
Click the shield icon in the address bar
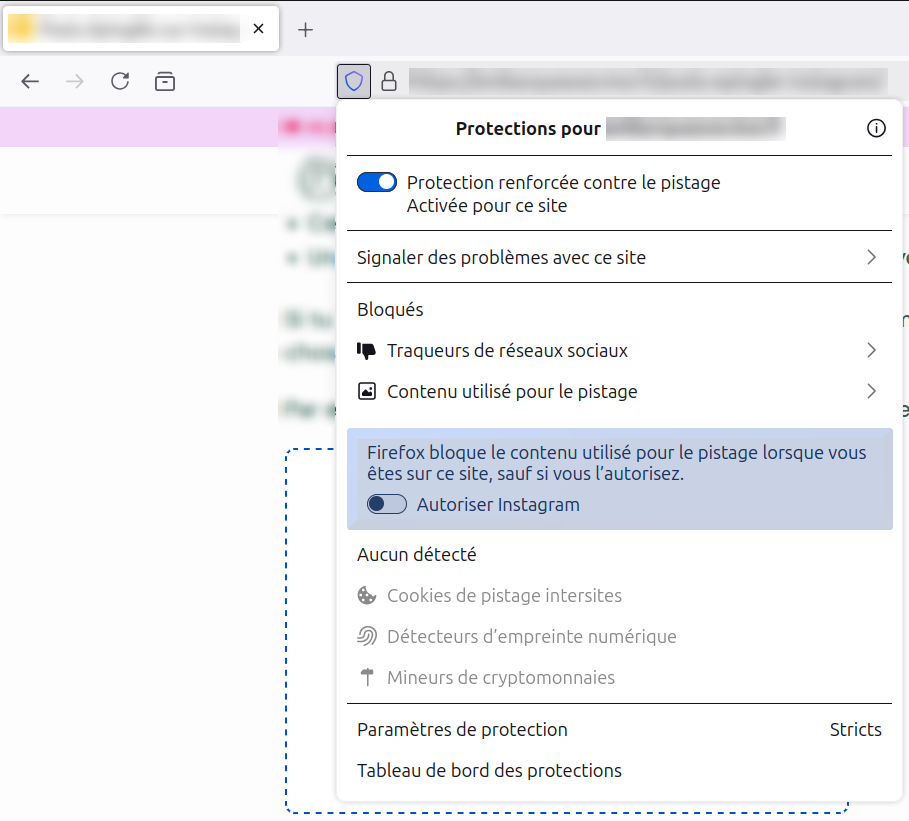click(x=353, y=81)
